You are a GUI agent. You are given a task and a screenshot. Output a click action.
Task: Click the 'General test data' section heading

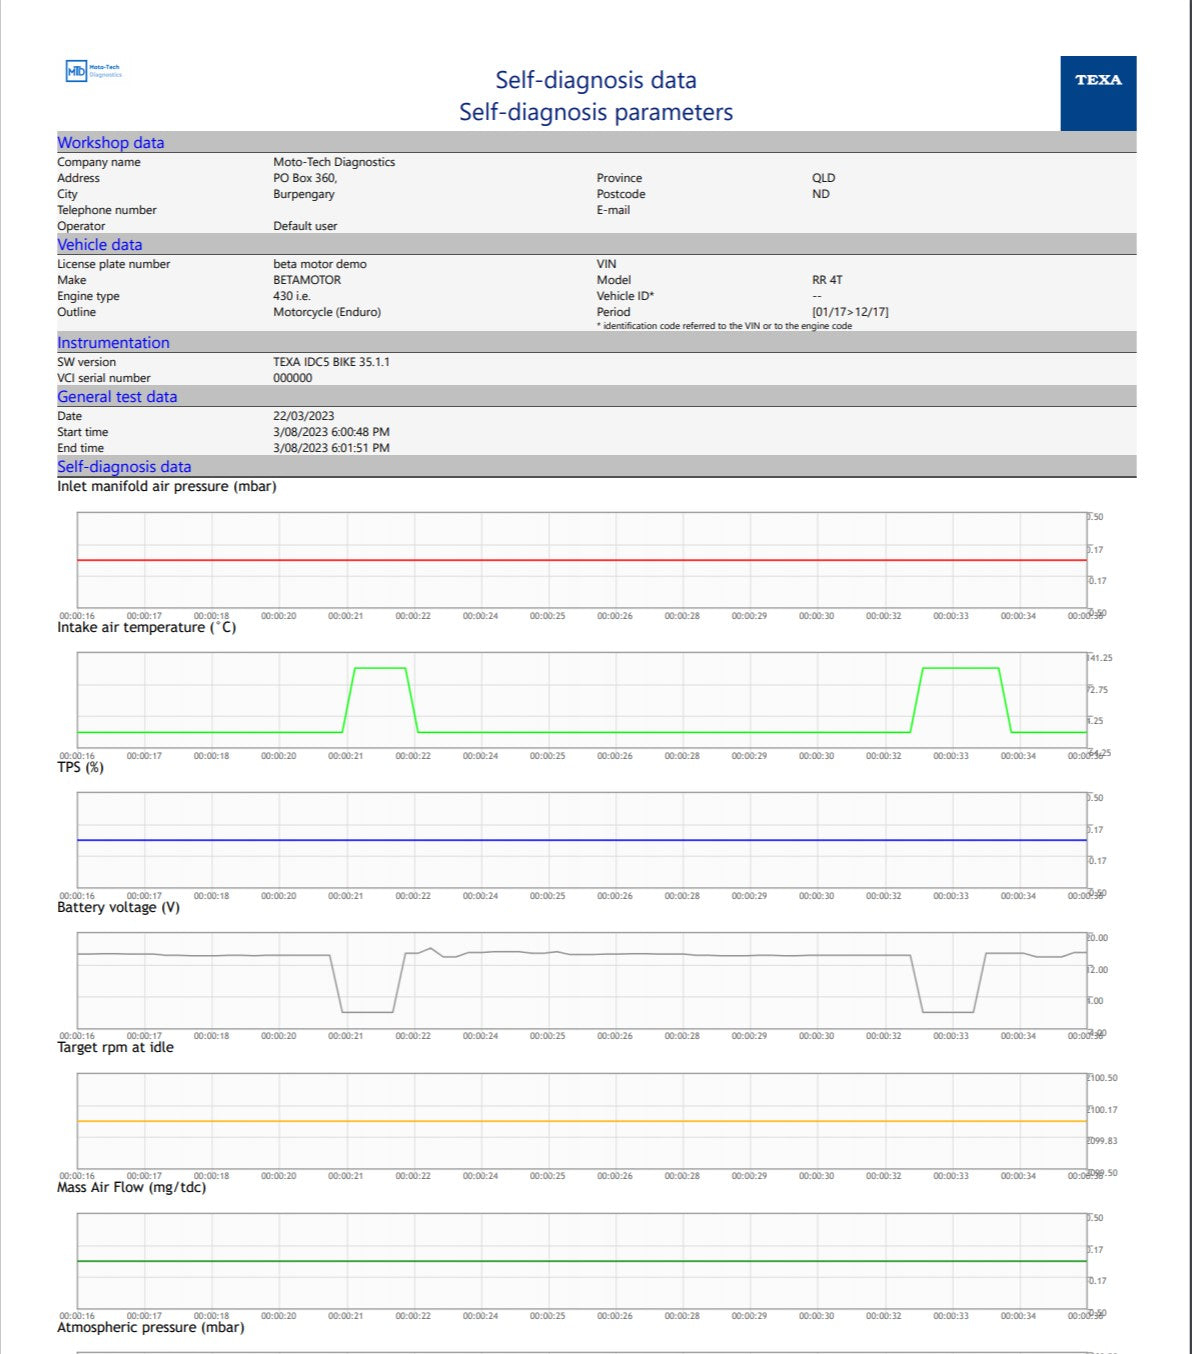coord(117,396)
